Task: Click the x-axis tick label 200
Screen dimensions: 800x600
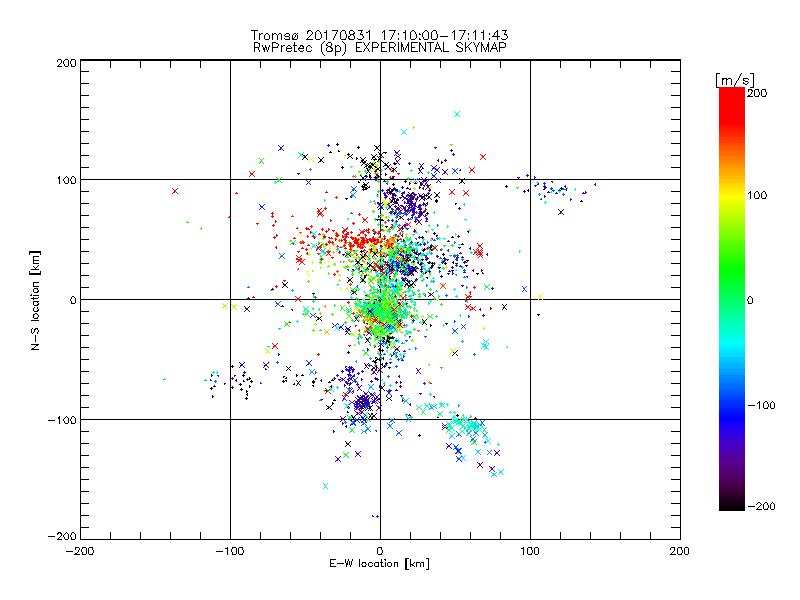Action: point(680,551)
